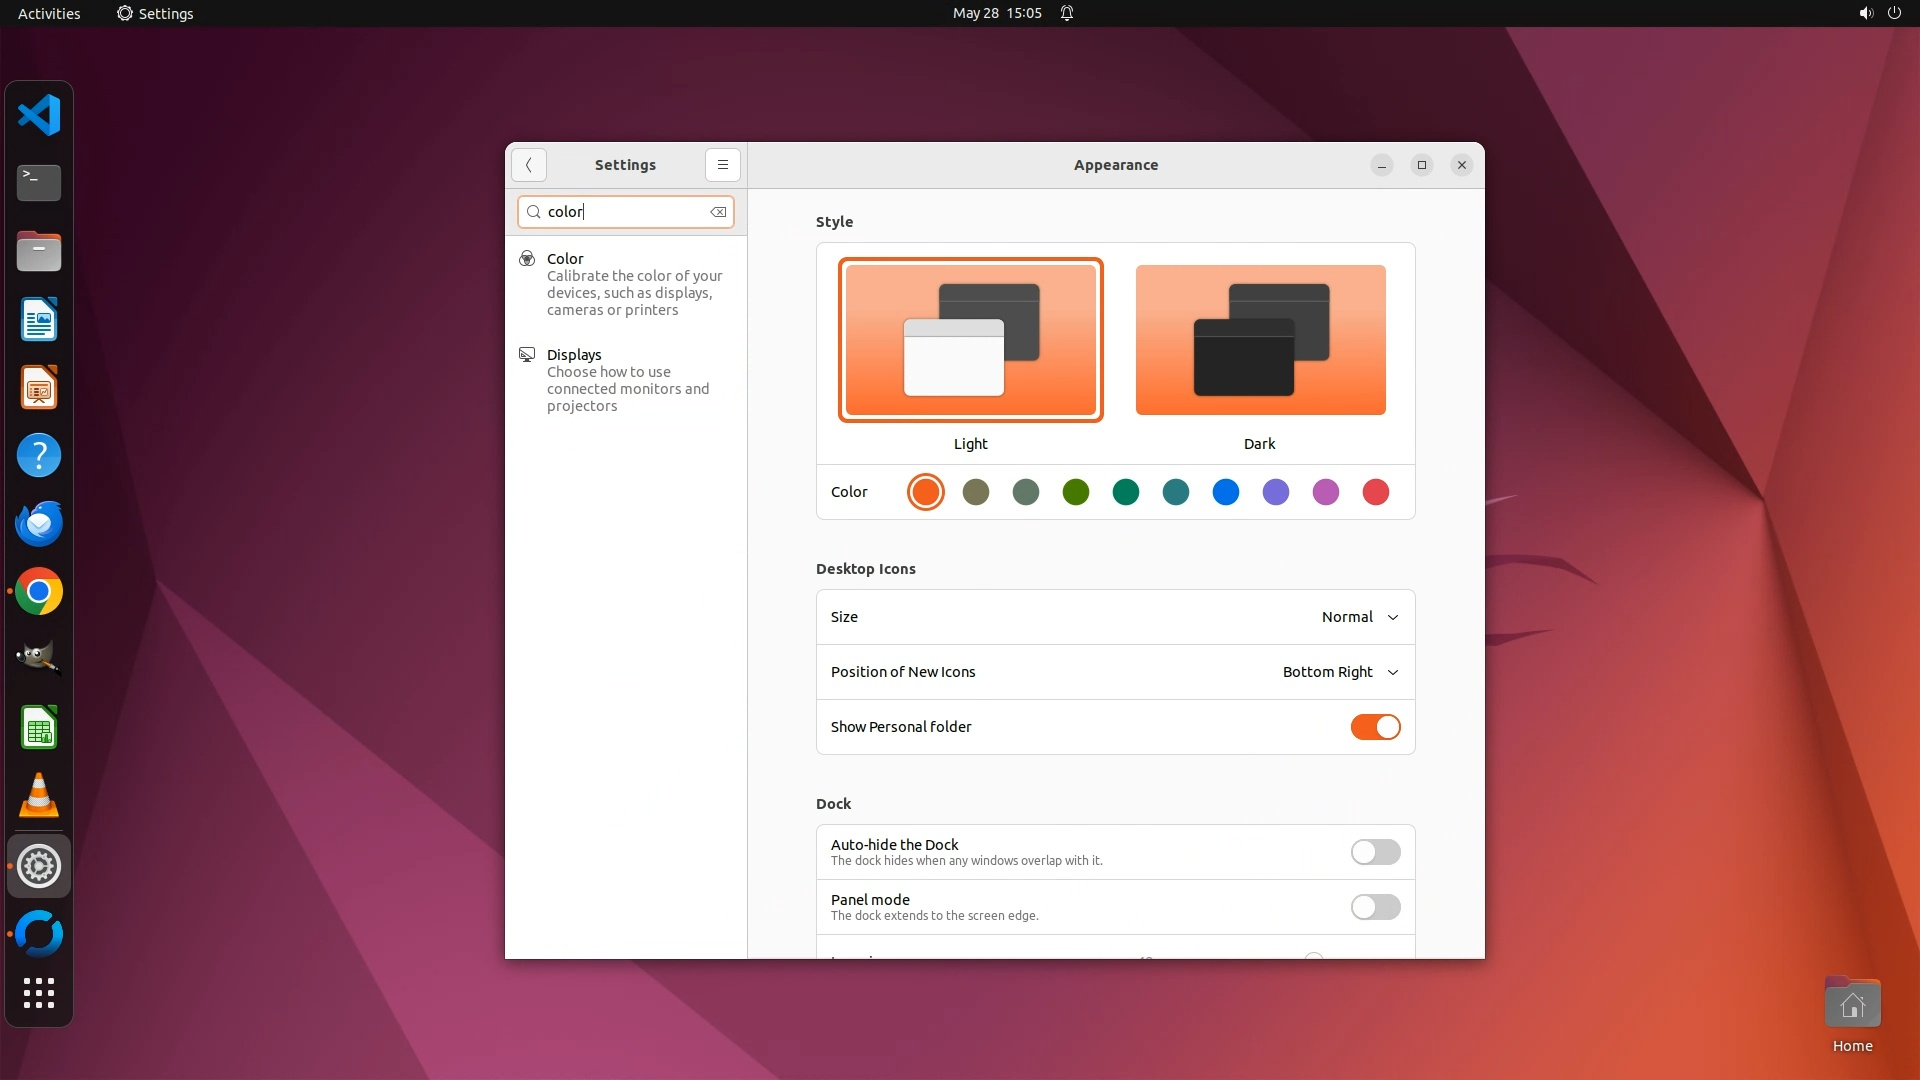Open Visual Studio Code from dock
The width and height of the screenshot is (1920, 1080).
39,115
